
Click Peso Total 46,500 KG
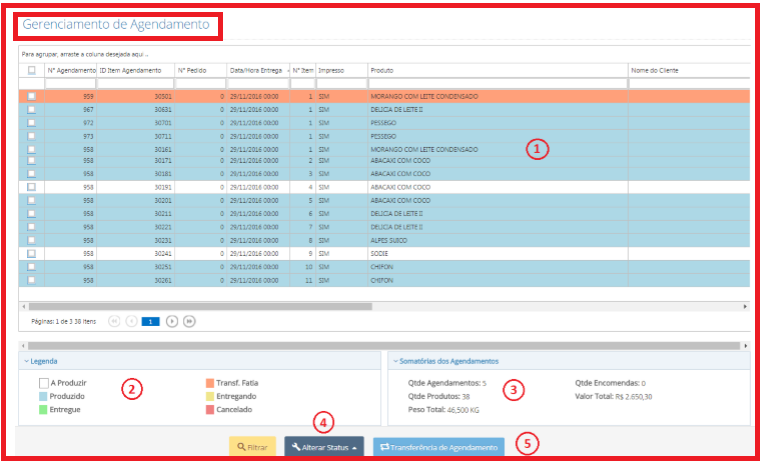[x=443, y=410]
